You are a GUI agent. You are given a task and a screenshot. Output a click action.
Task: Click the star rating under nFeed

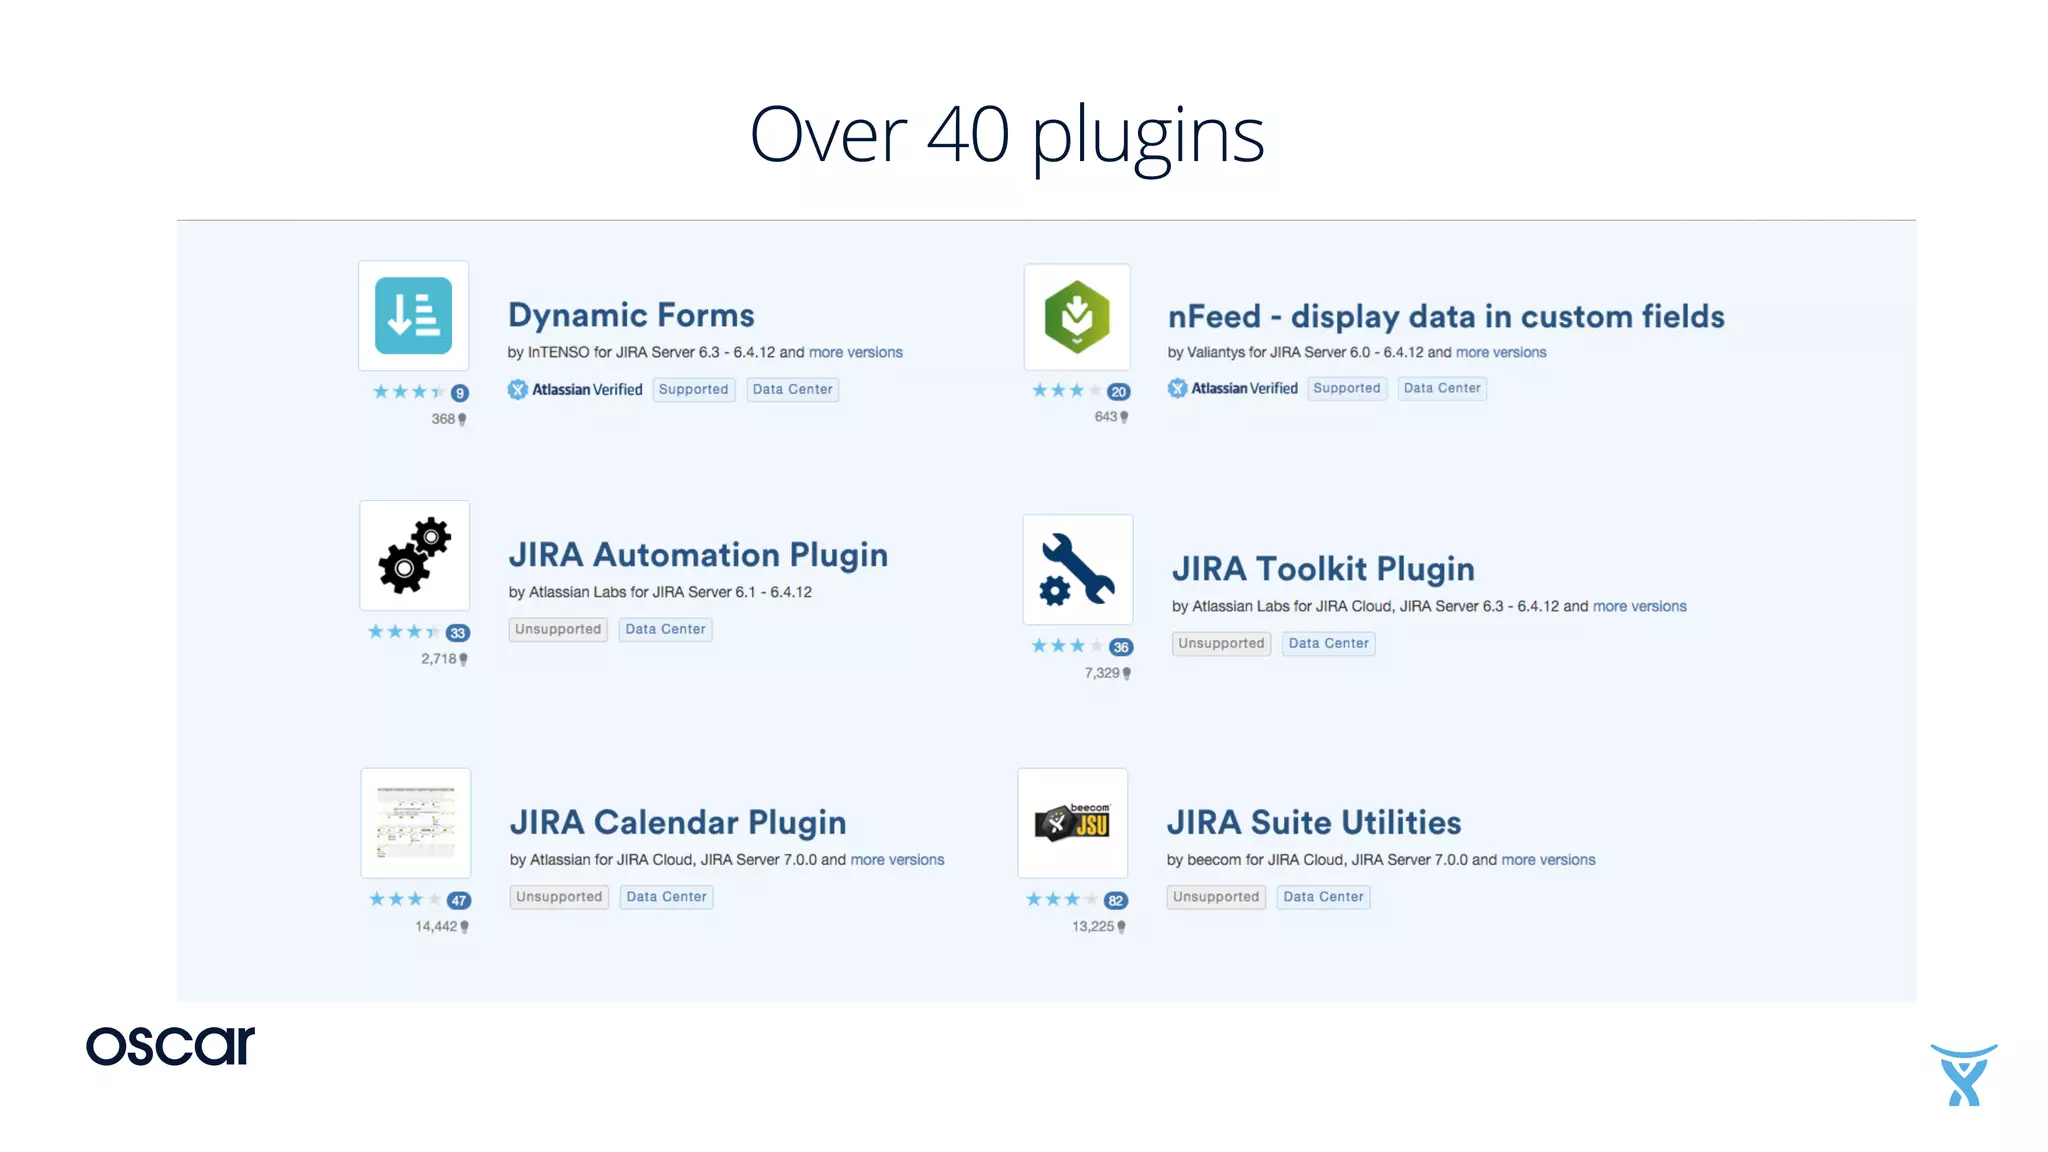click(x=1066, y=390)
